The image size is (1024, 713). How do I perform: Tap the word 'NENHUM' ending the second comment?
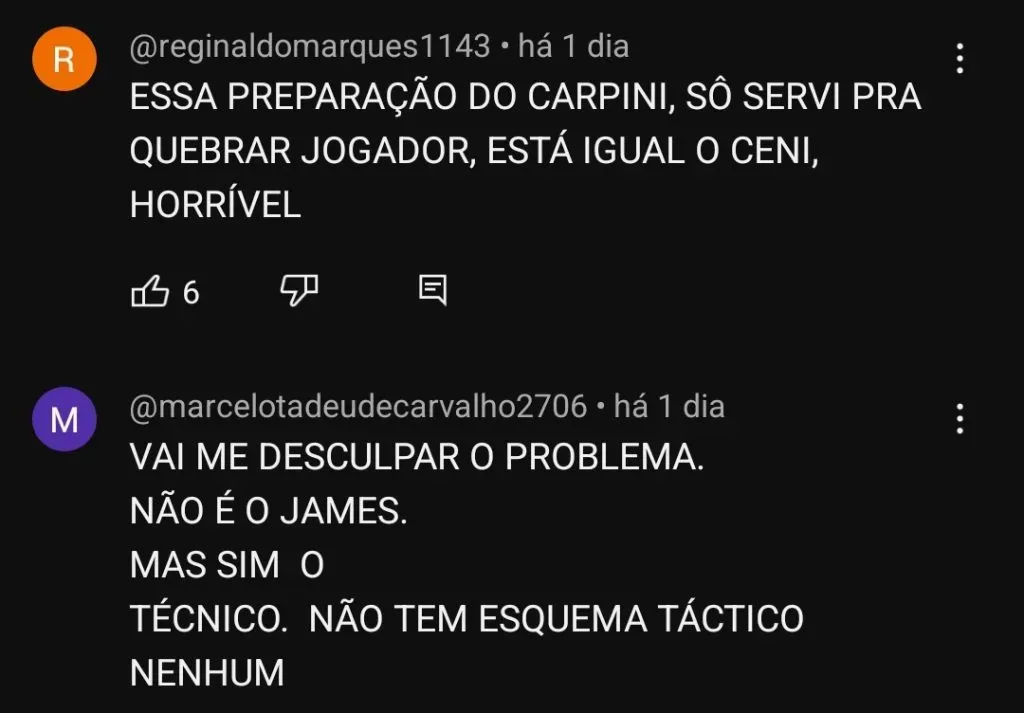pos(207,673)
